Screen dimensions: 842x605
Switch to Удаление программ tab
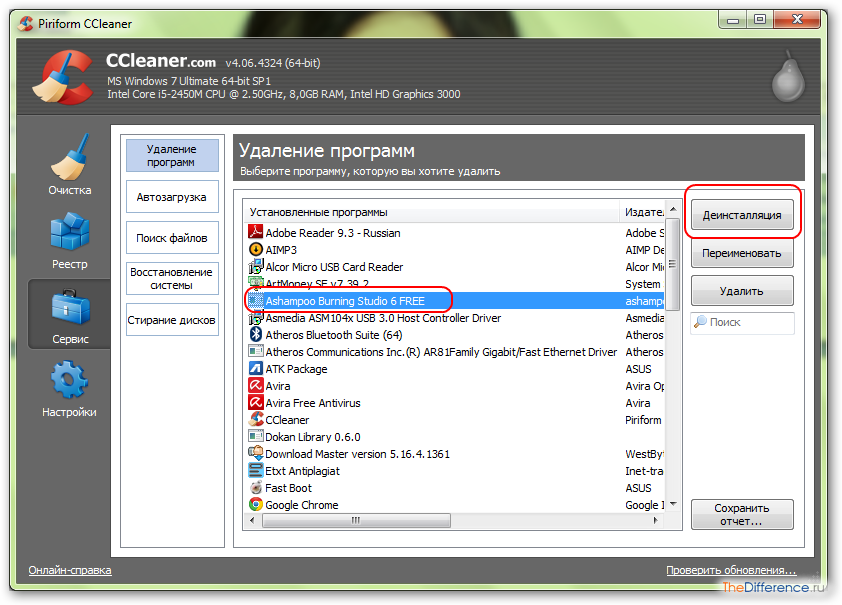[172, 156]
